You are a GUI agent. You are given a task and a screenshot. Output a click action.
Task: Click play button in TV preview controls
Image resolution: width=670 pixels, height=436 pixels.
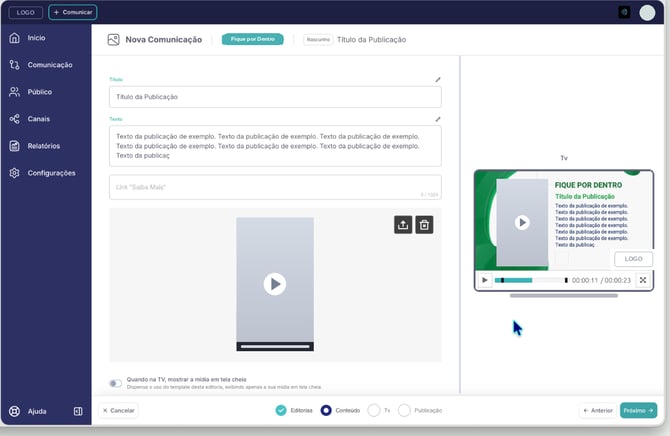[485, 280]
